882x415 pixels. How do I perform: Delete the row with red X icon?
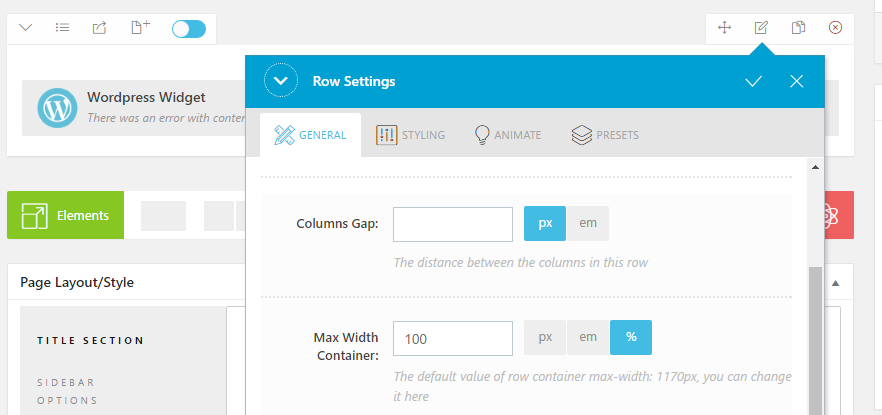click(835, 28)
